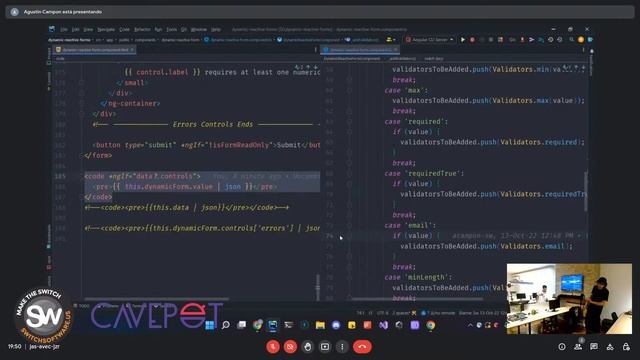
Task: Click the Git rollback icon
Action: pos(560,40)
